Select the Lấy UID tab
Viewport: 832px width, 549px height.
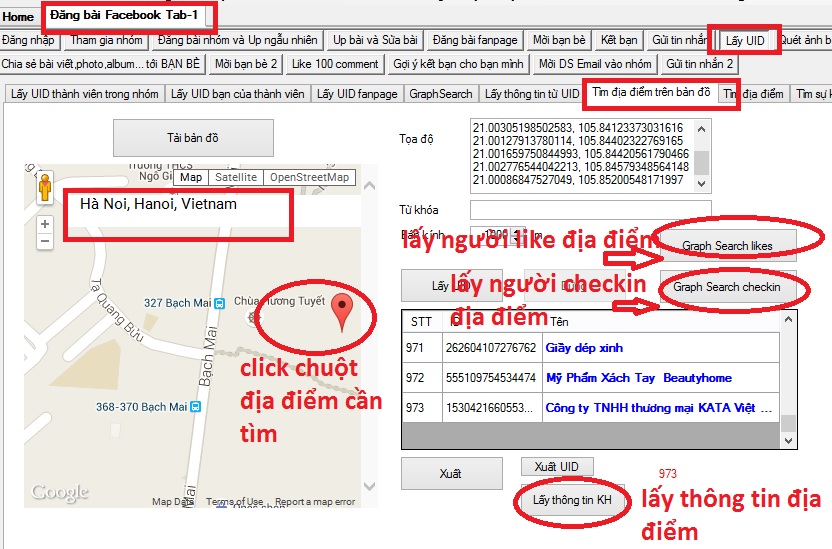point(745,40)
